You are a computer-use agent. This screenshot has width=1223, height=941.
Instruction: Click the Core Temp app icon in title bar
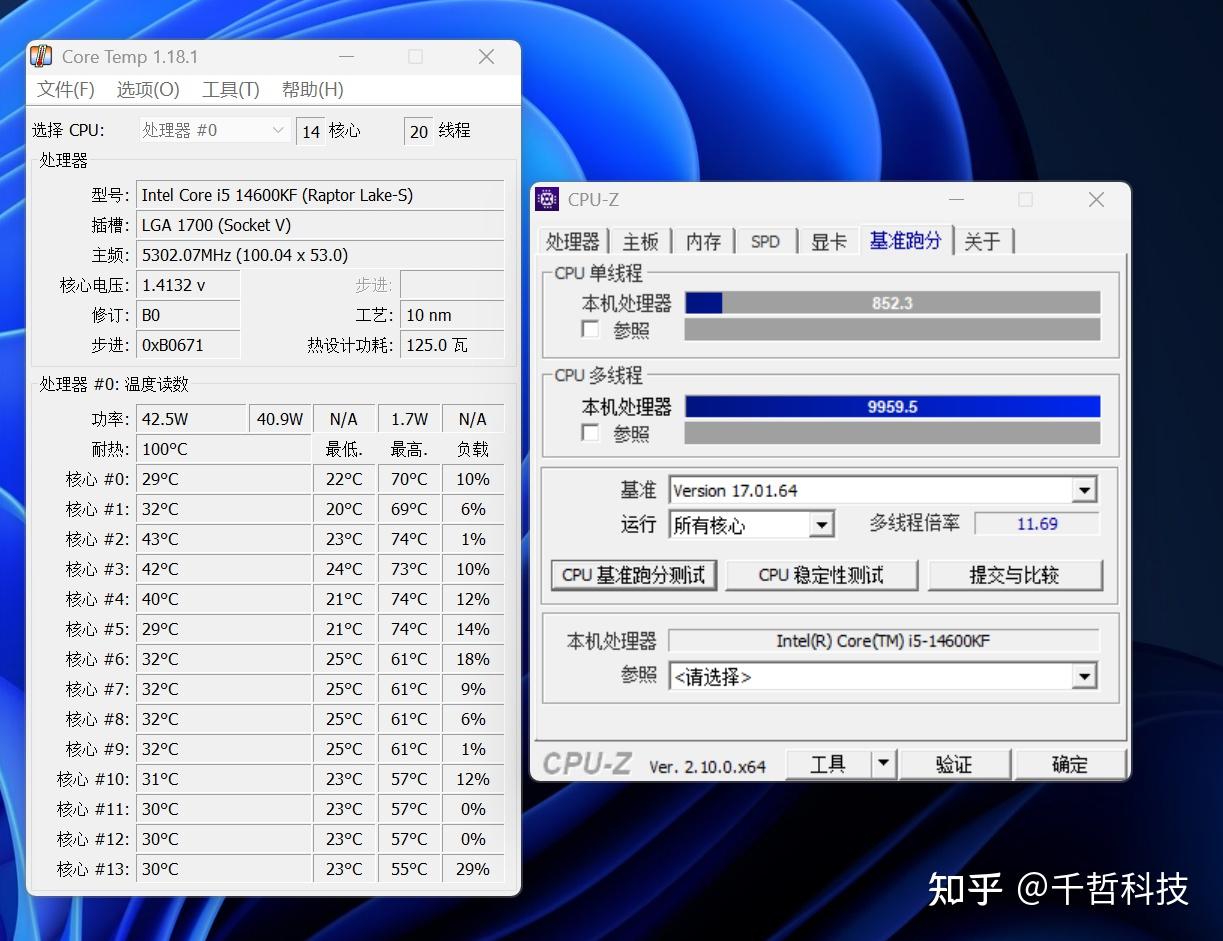[x=41, y=56]
